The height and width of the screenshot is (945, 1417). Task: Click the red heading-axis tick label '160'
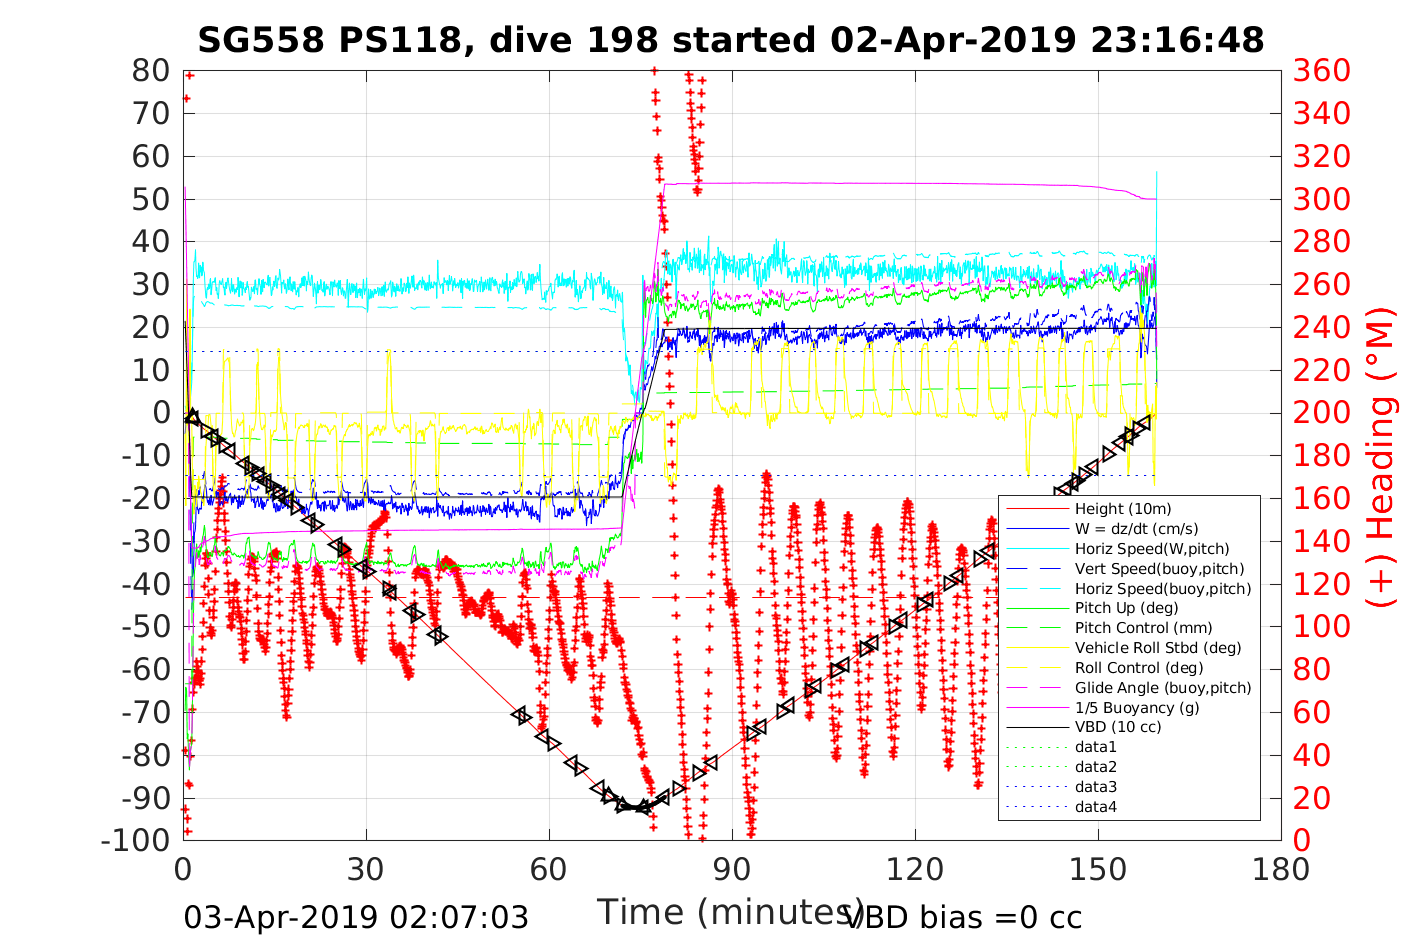pos(1322,498)
